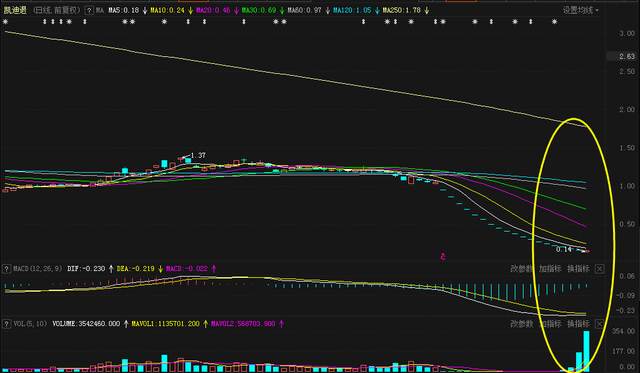Select the MA250 moving average label
Screen dimensions: 640x373
(x=402, y=11)
